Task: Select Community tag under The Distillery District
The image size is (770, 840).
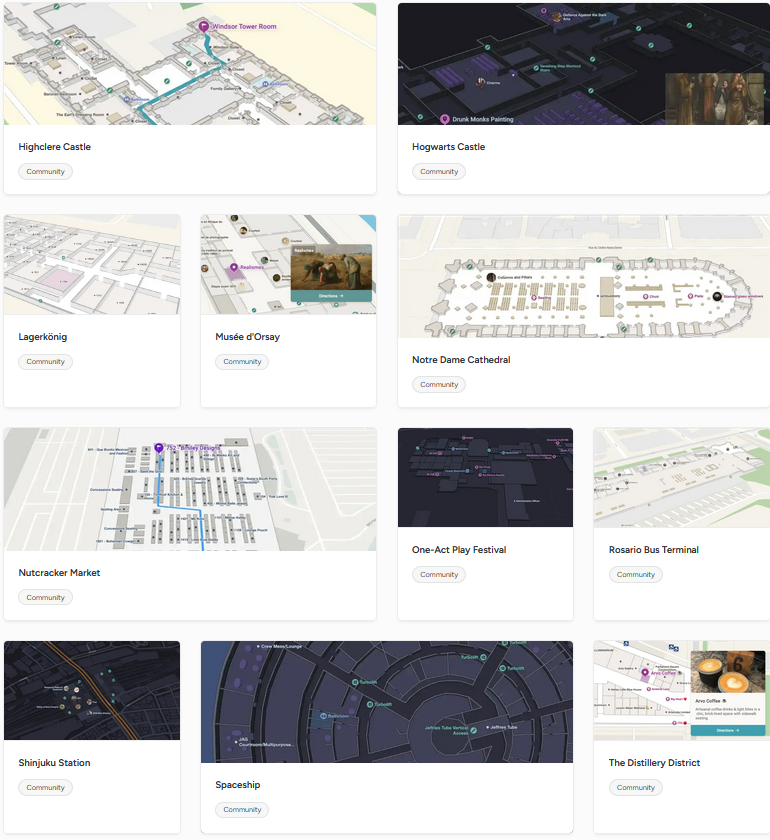Action: (x=636, y=788)
